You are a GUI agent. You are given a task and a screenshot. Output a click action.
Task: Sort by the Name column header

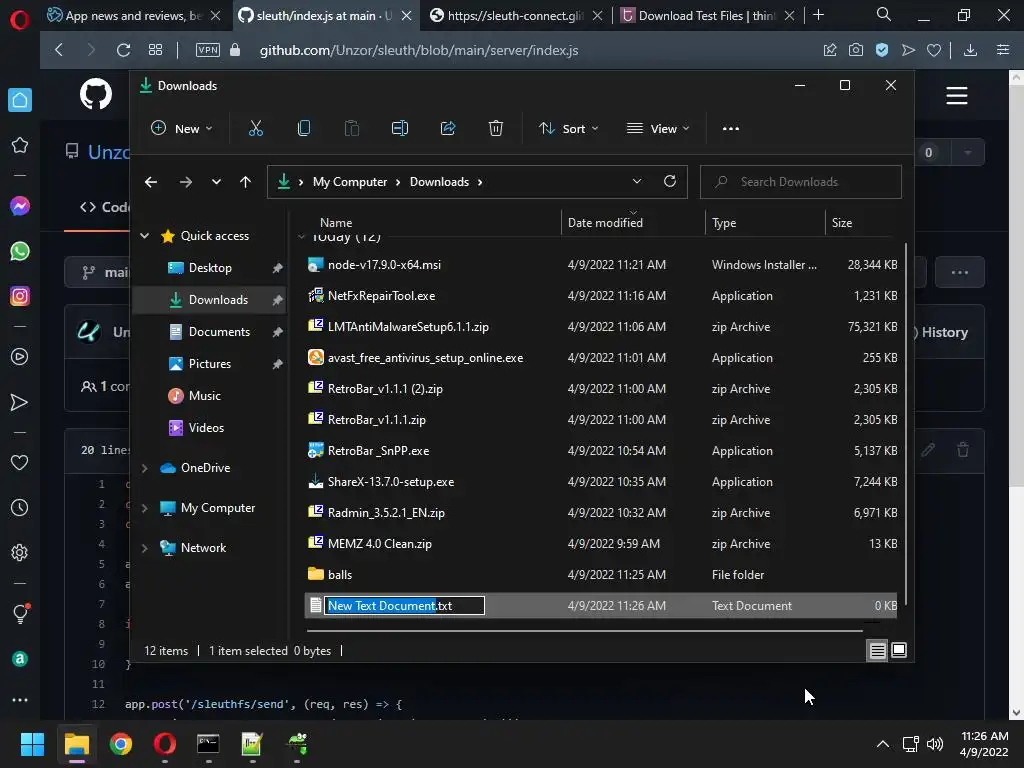[x=336, y=223]
